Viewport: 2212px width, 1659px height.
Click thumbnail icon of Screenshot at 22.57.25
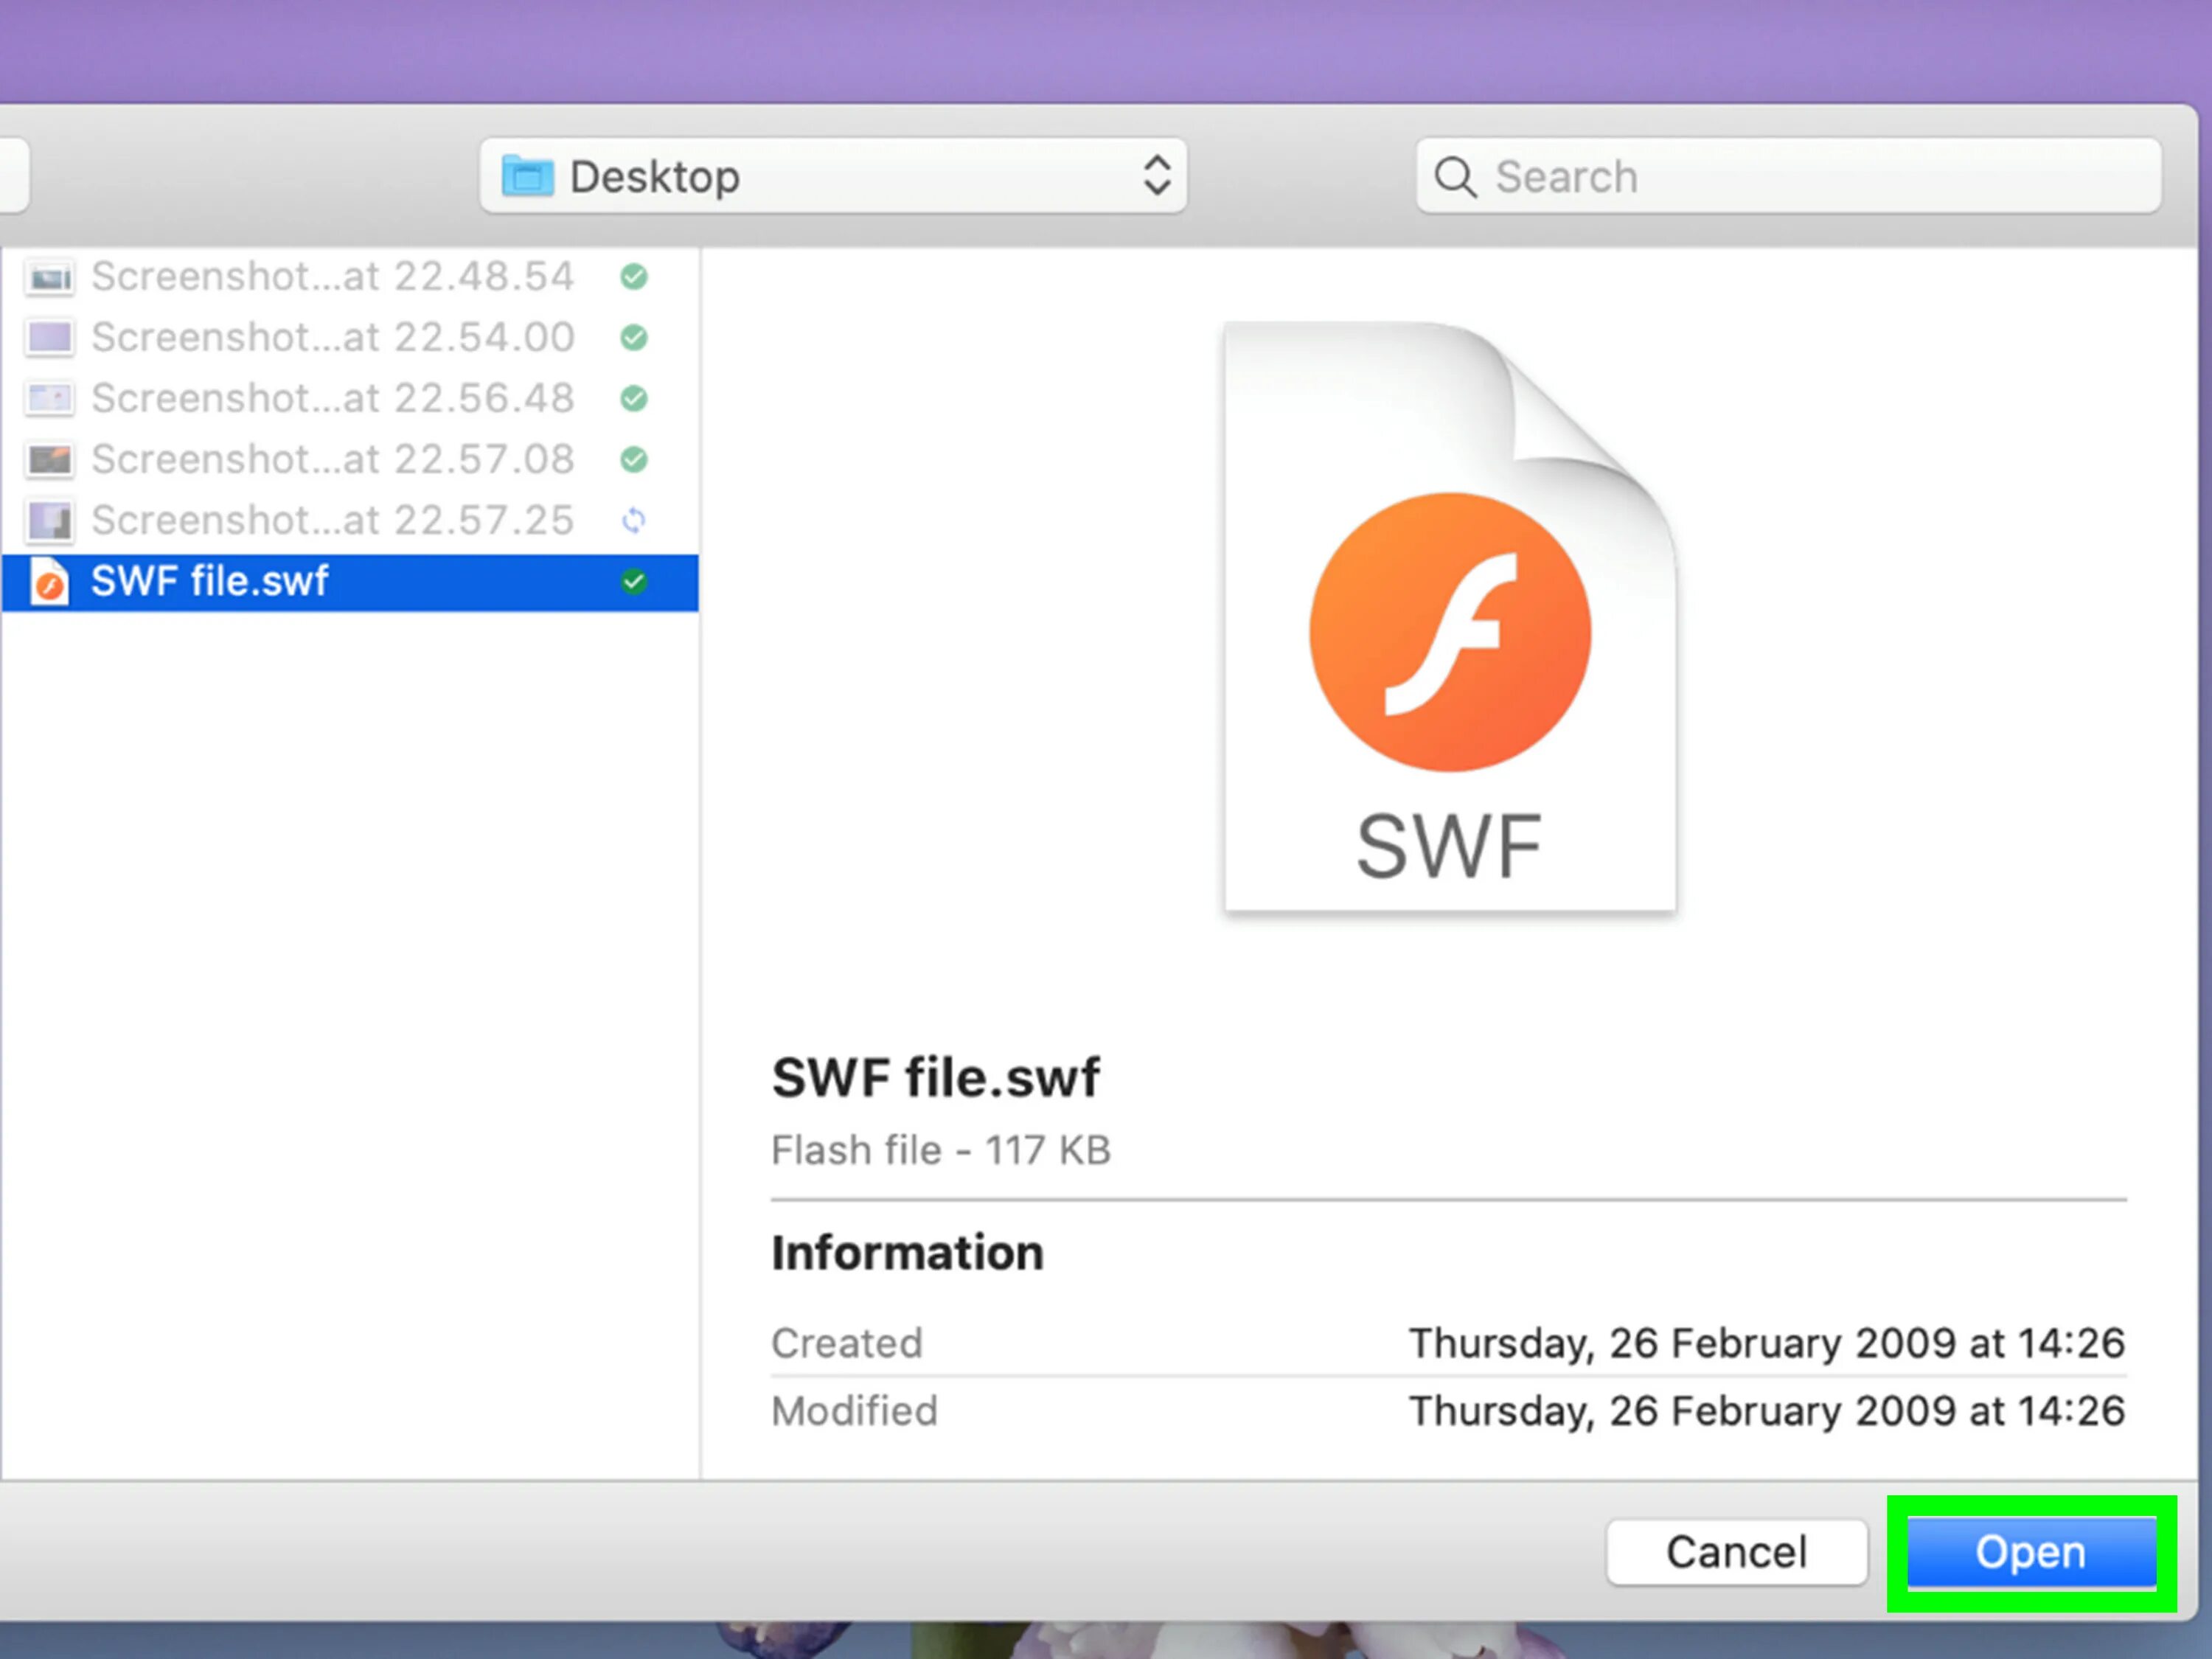coord(49,521)
